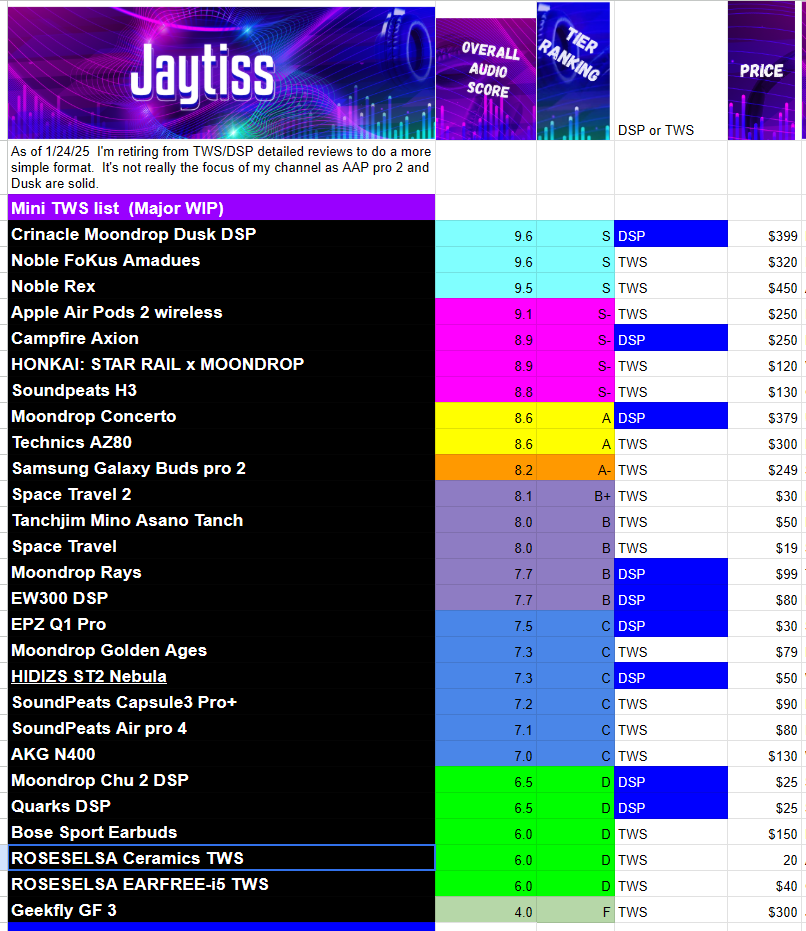Select the Quarks DSP name cell

pos(222,807)
